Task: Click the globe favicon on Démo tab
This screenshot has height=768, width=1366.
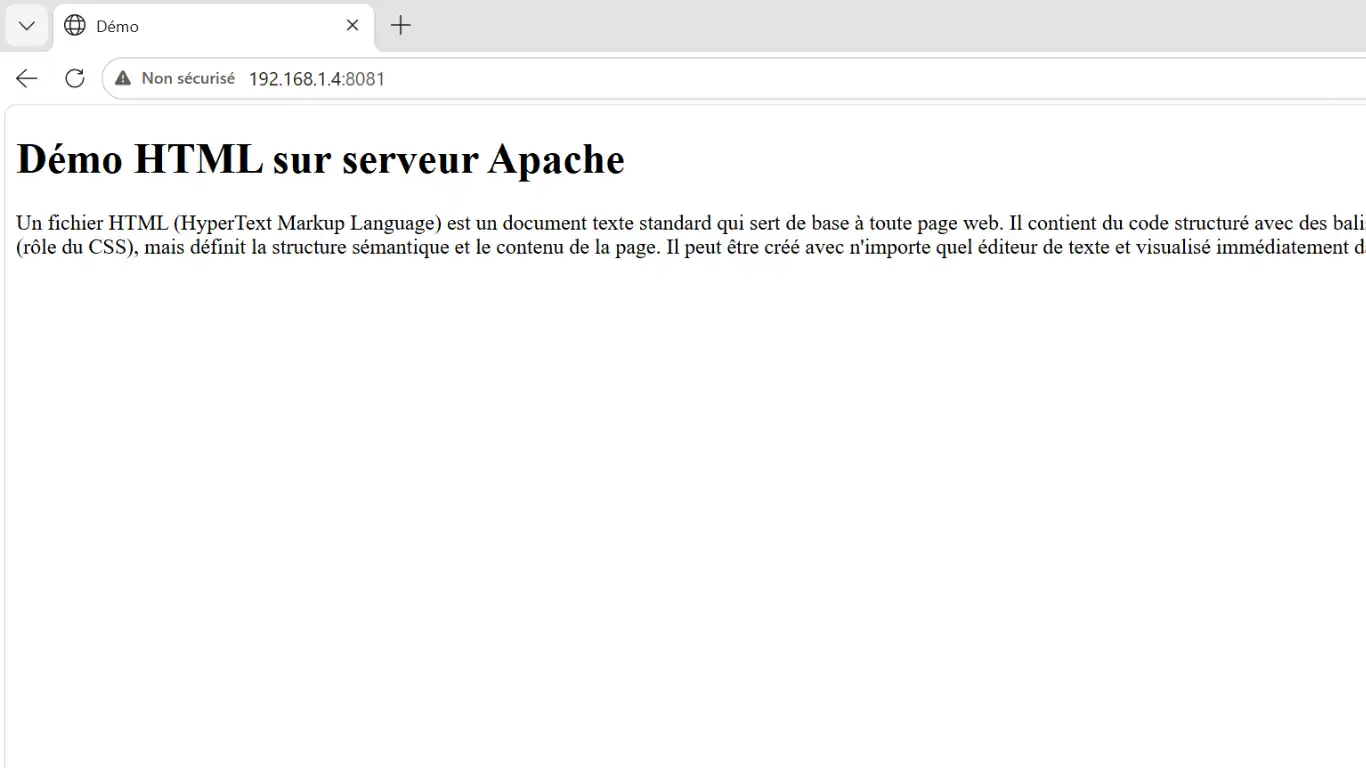Action: click(75, 26)
